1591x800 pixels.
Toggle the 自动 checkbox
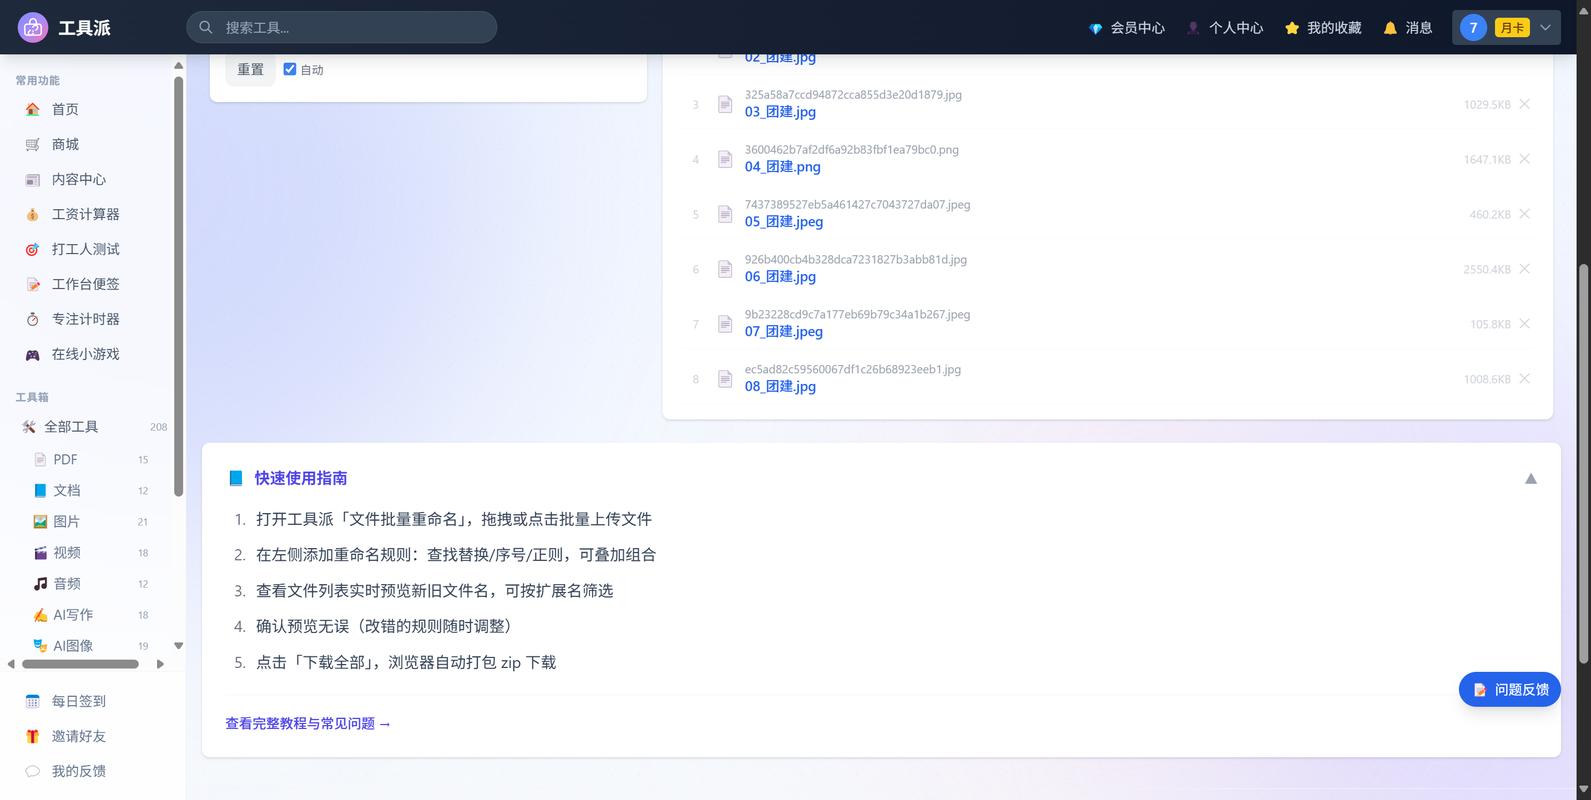coord(290,69)
